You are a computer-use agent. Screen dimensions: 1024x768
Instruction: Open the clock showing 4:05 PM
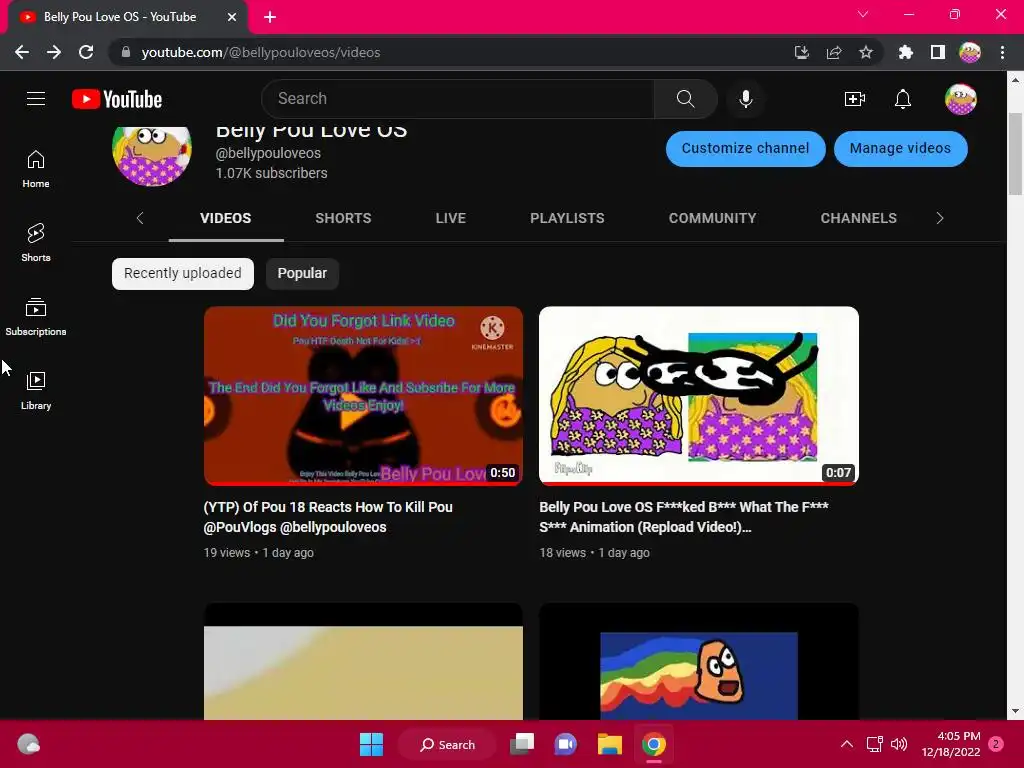(x=951, y=744)
